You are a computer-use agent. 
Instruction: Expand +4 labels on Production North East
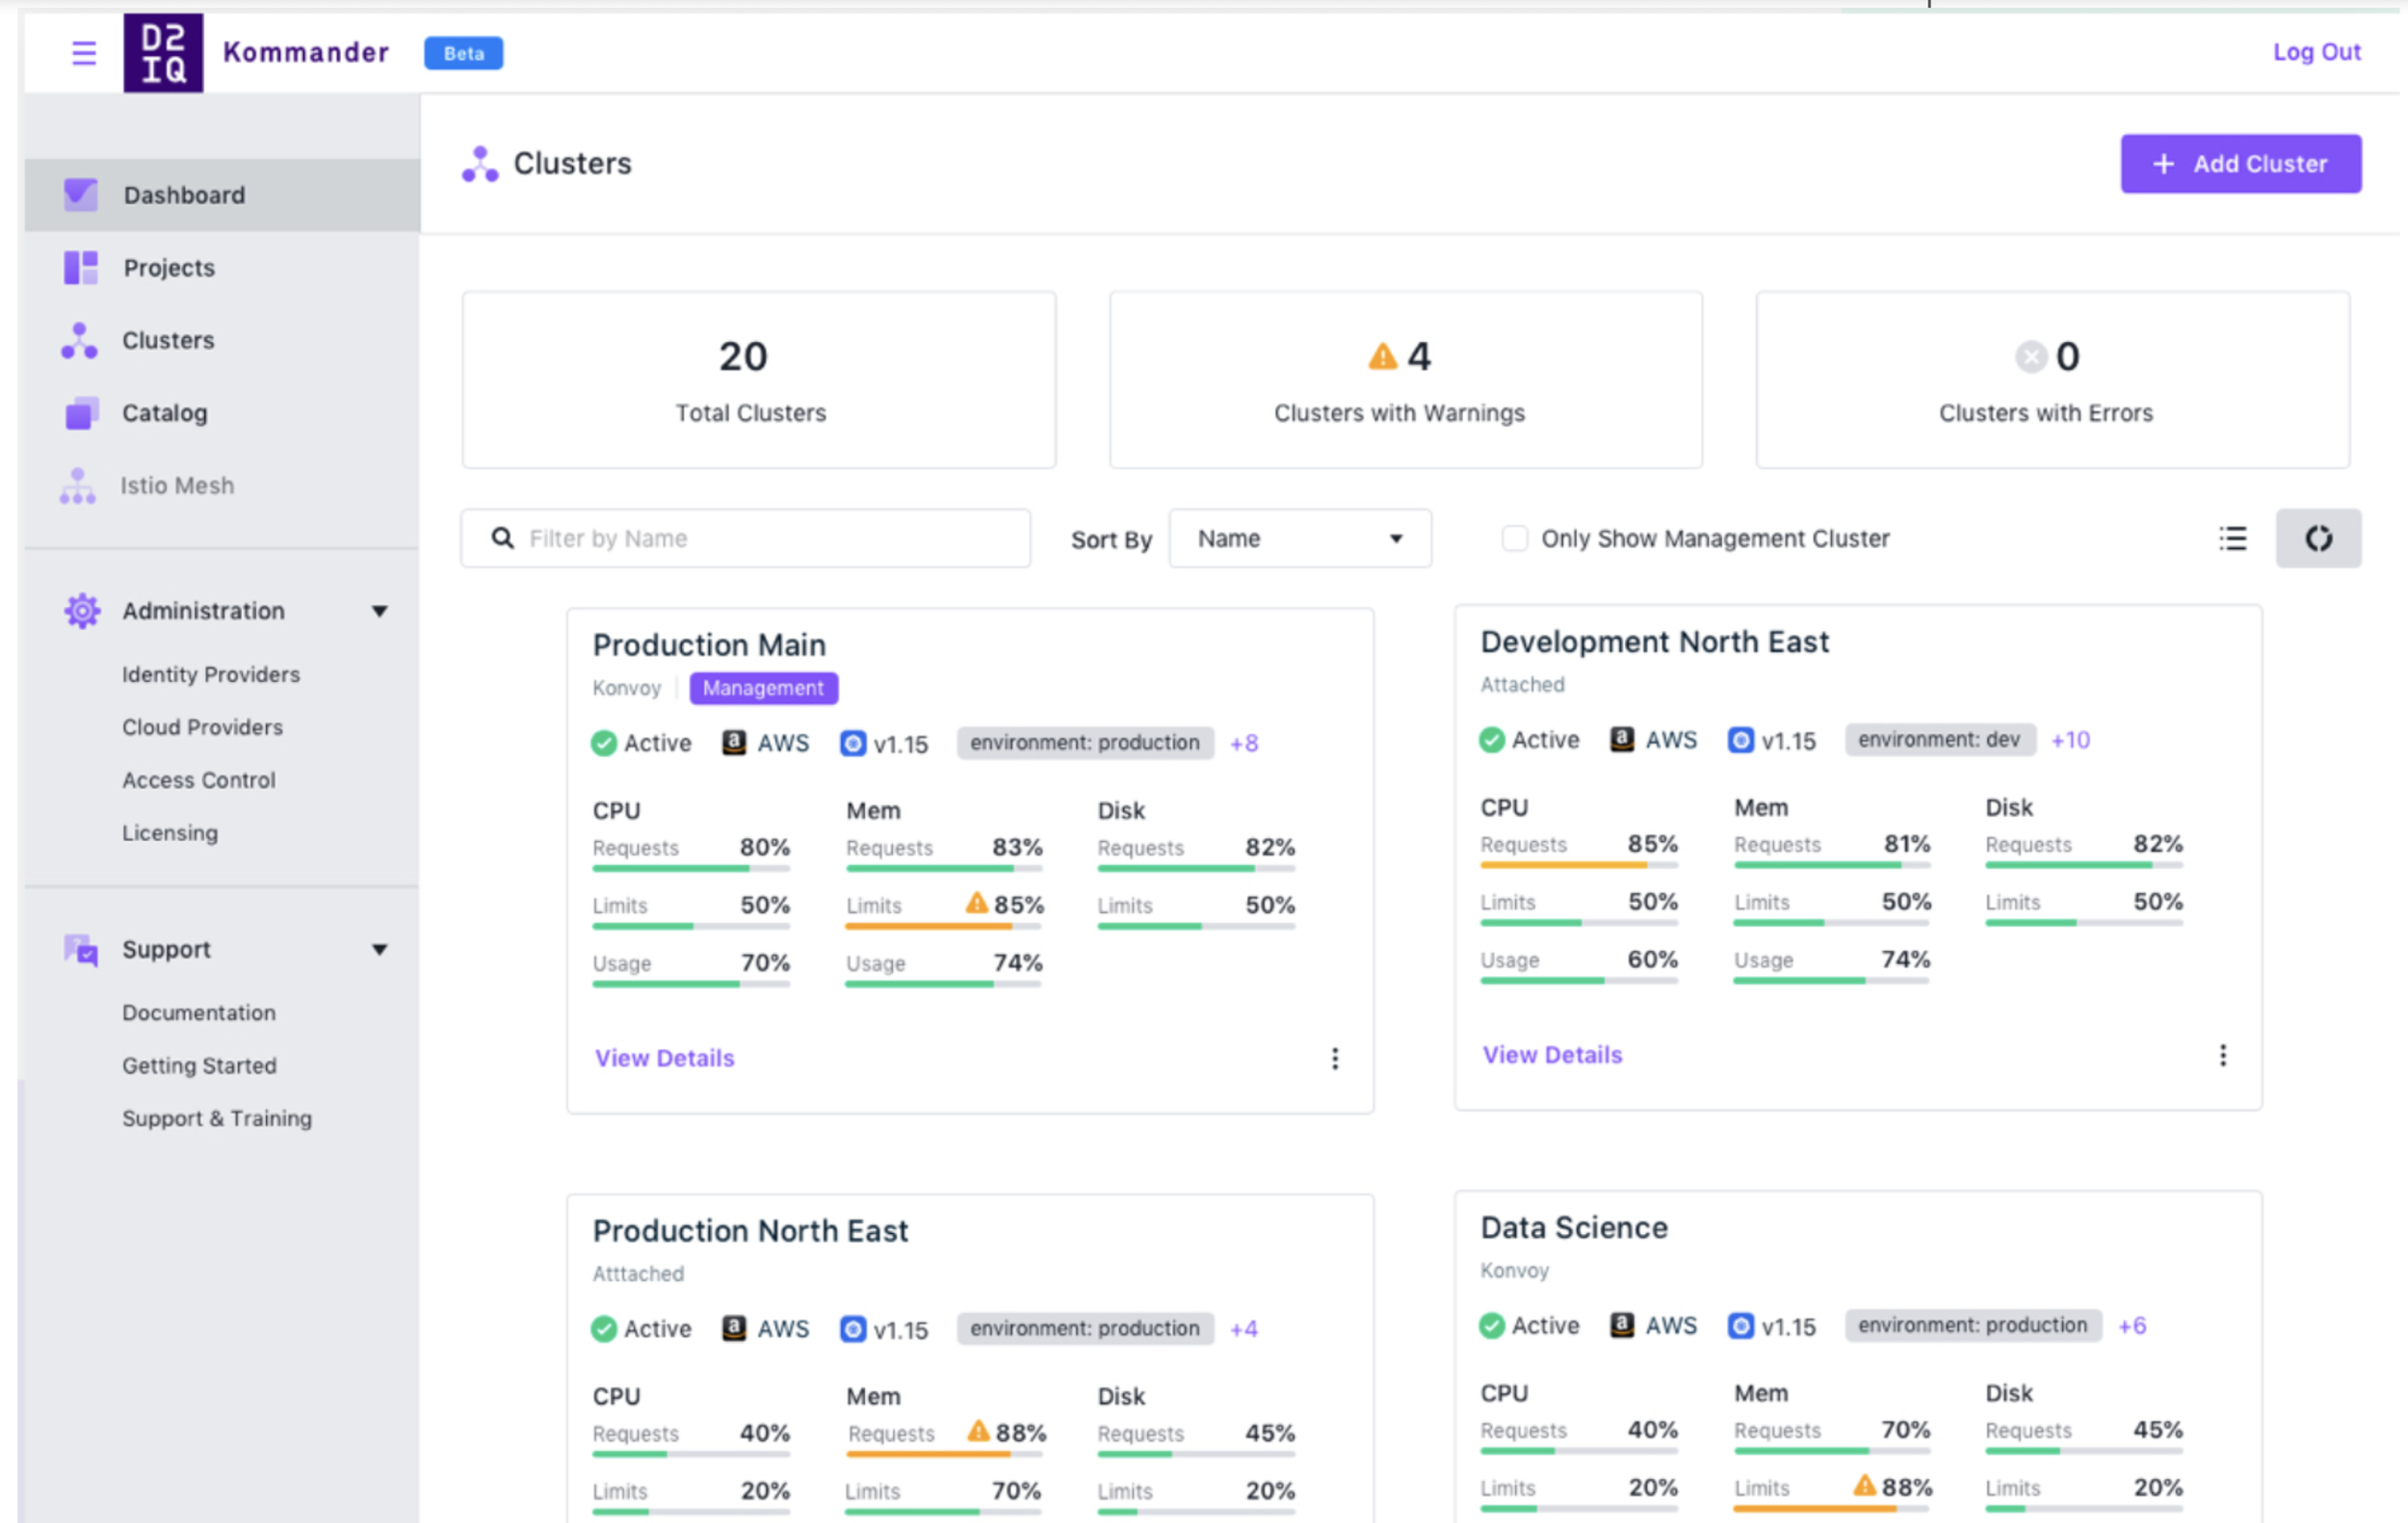(1244, 1329)
